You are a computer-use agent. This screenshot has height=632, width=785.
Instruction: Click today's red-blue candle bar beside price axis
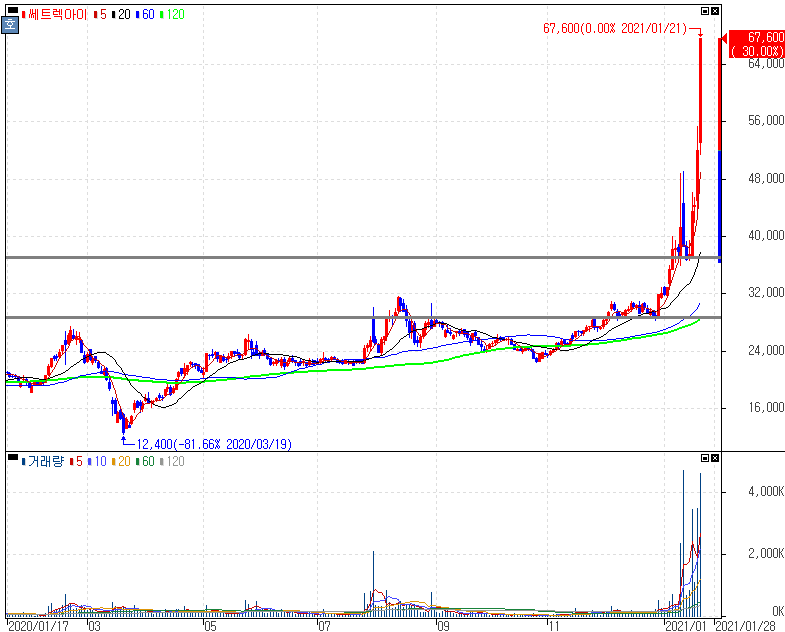[720, 150]
